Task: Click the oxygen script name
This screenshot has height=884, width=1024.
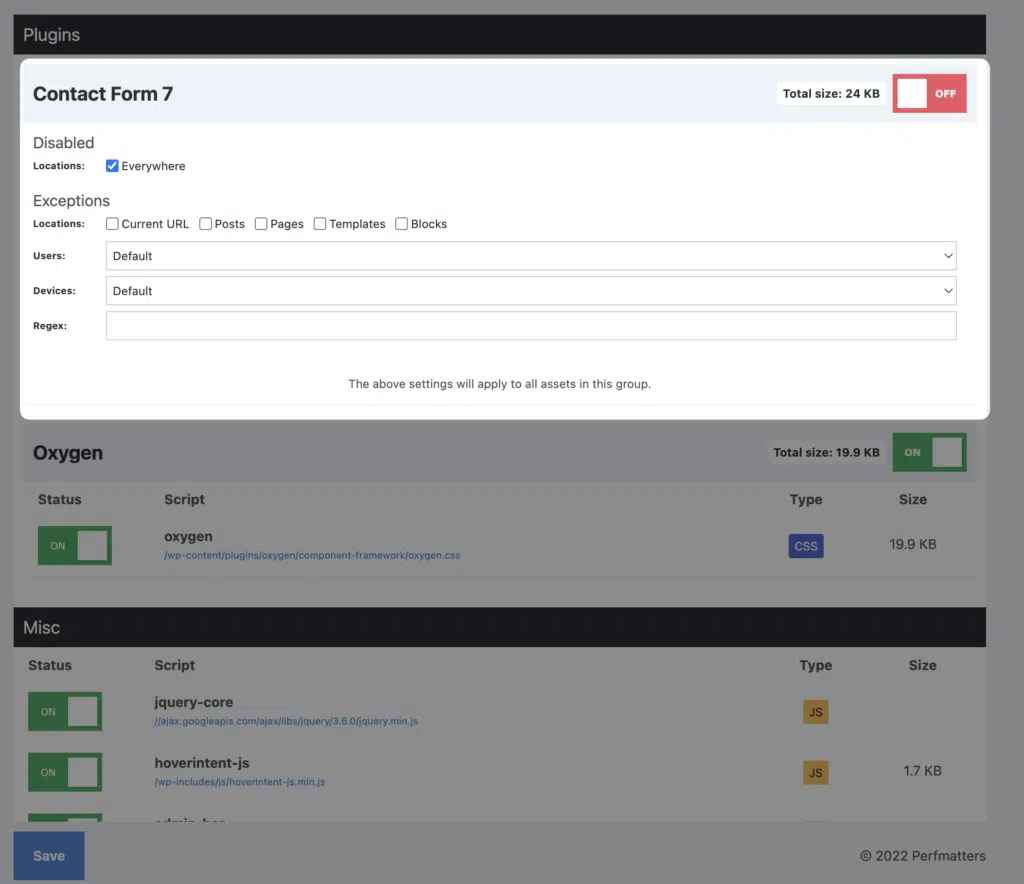Action: point(188,537)
